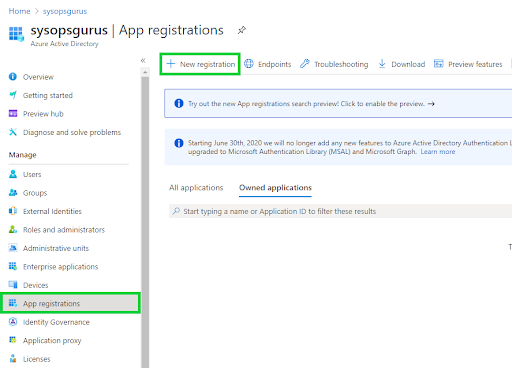The height and width of the screenshot is (368, 512).
Task: Pin the App registrations blade
Action: [242, 30]
